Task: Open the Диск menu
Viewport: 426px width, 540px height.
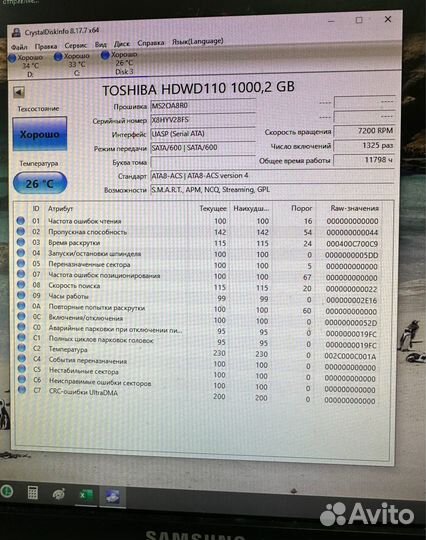Action: click(x=122, y=44)
